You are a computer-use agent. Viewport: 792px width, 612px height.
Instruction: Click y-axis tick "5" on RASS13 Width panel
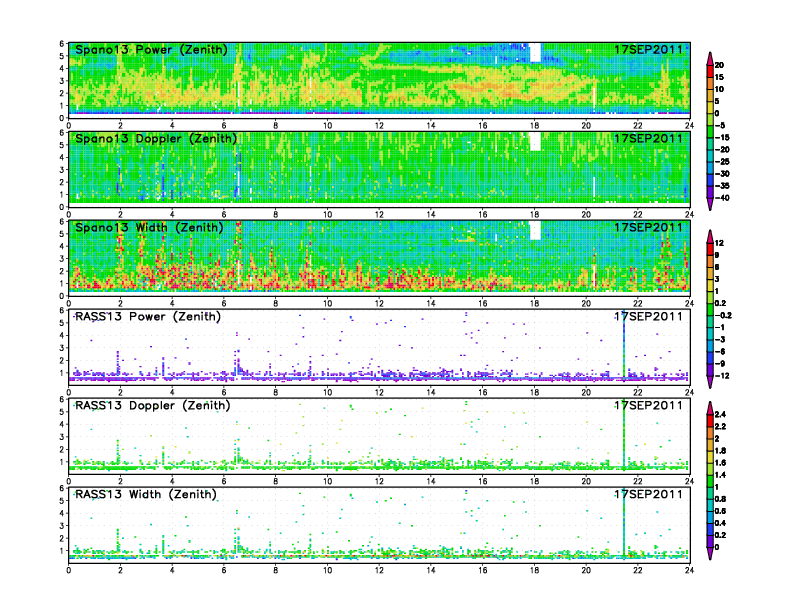62,501
